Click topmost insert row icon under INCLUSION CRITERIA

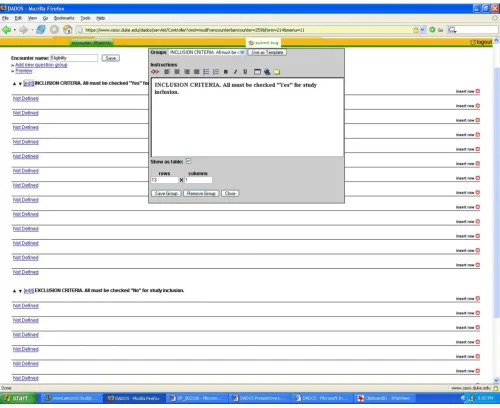pyautogui.click(x=478, y=91)
